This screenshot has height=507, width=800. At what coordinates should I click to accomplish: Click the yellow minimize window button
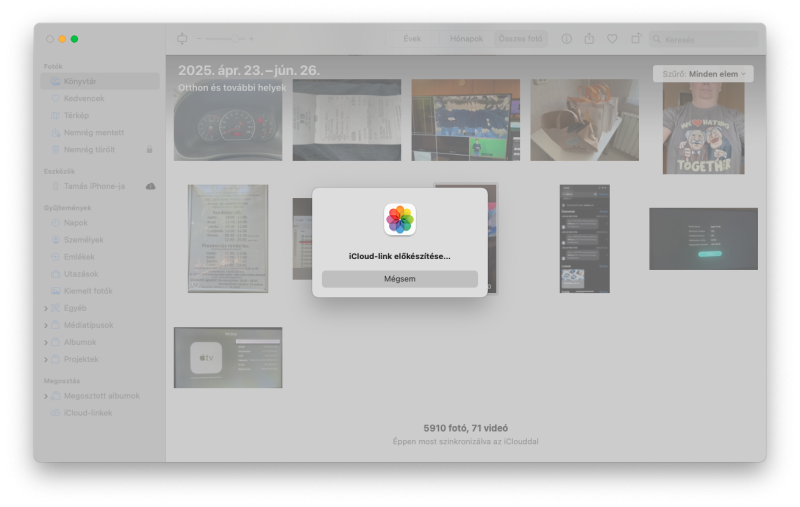coord(62,39)
